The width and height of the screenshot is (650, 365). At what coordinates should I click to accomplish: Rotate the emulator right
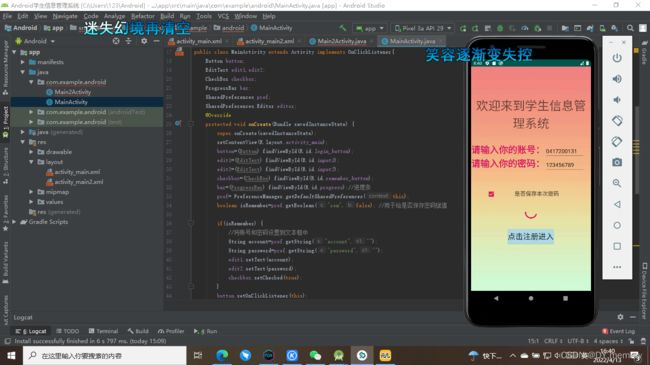coord(617,141)
